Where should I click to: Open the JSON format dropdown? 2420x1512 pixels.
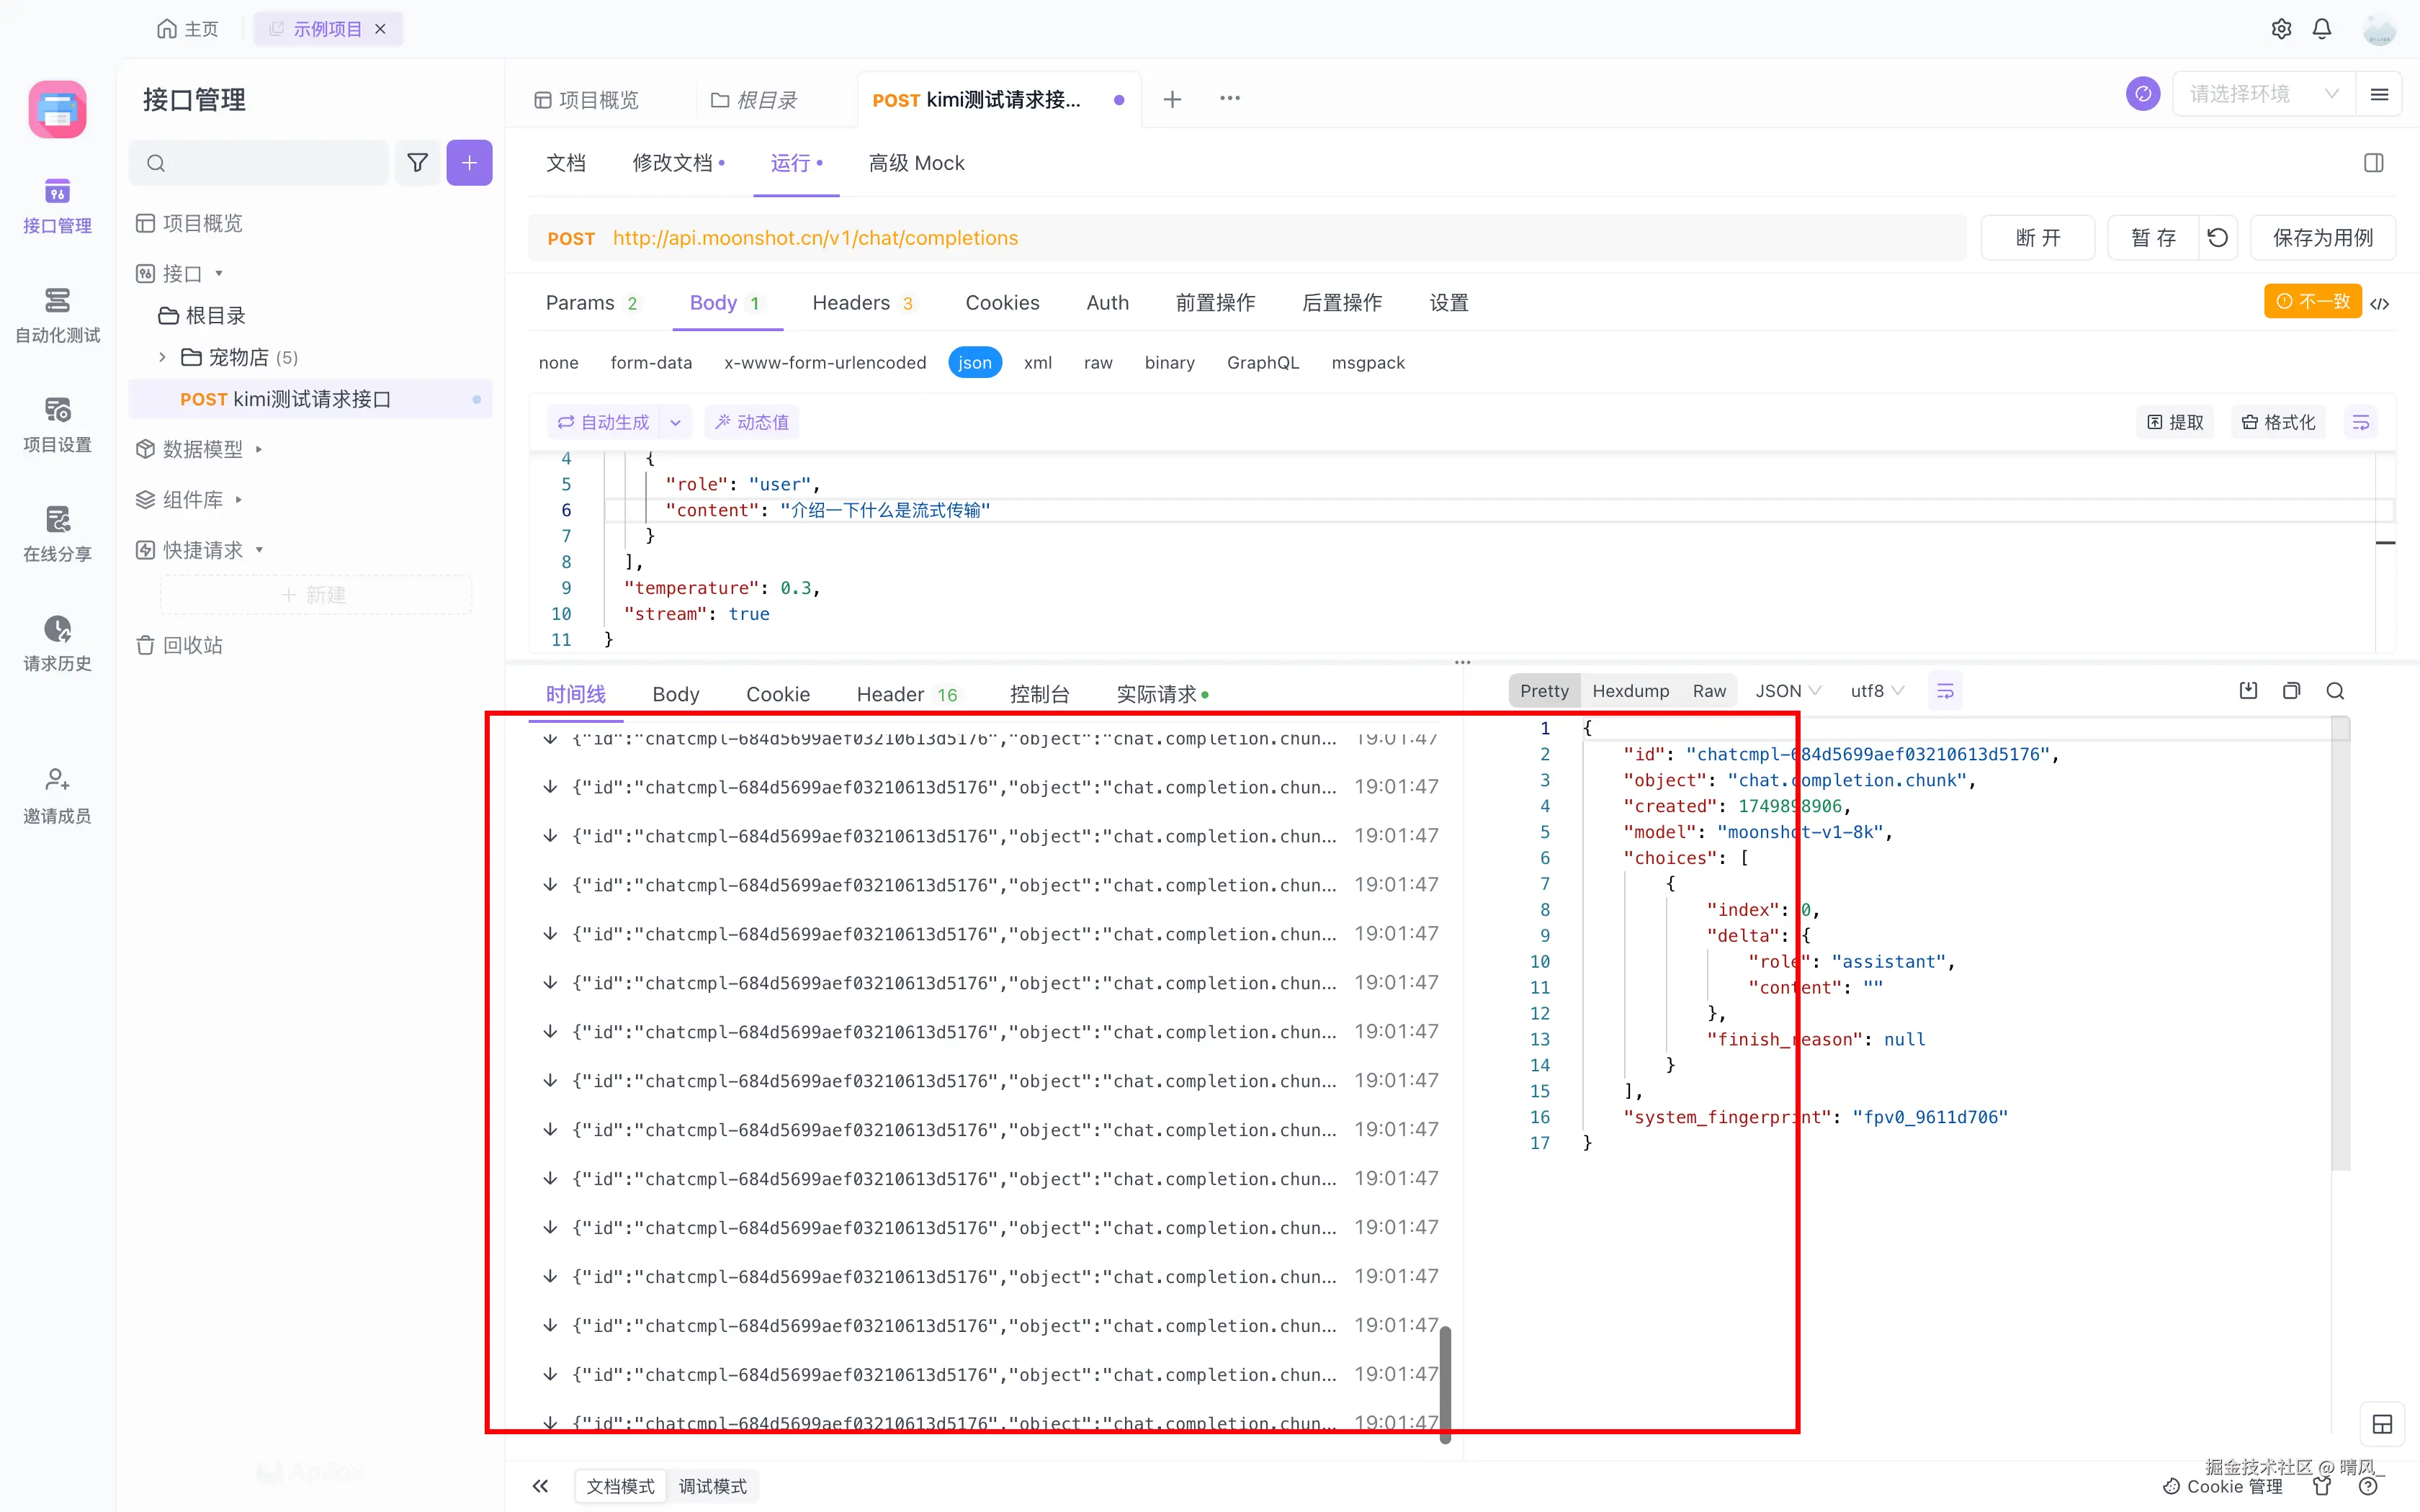pyautogui.click(x=1788, y=691)
